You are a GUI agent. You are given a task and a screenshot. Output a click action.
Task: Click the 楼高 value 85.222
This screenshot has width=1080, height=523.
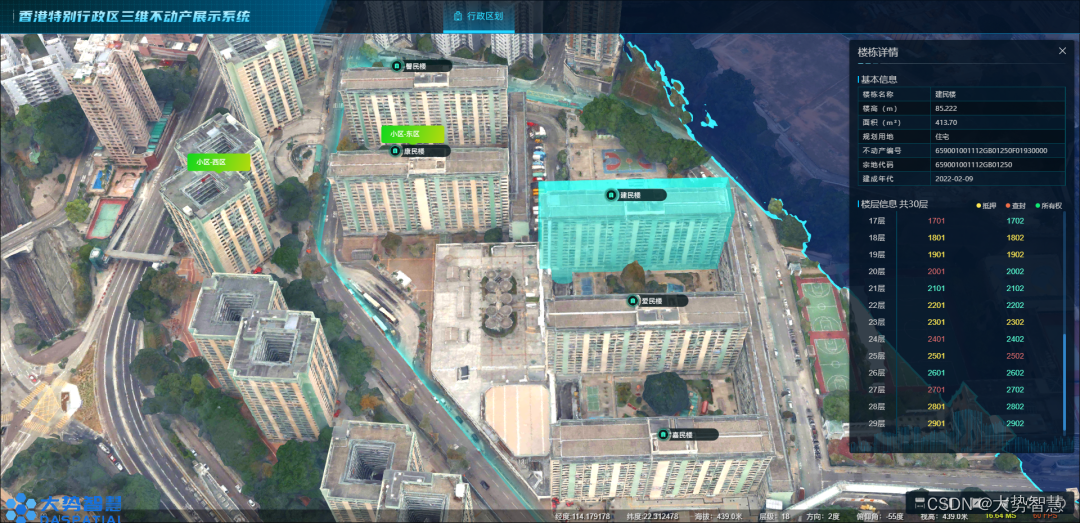(946, 108)
